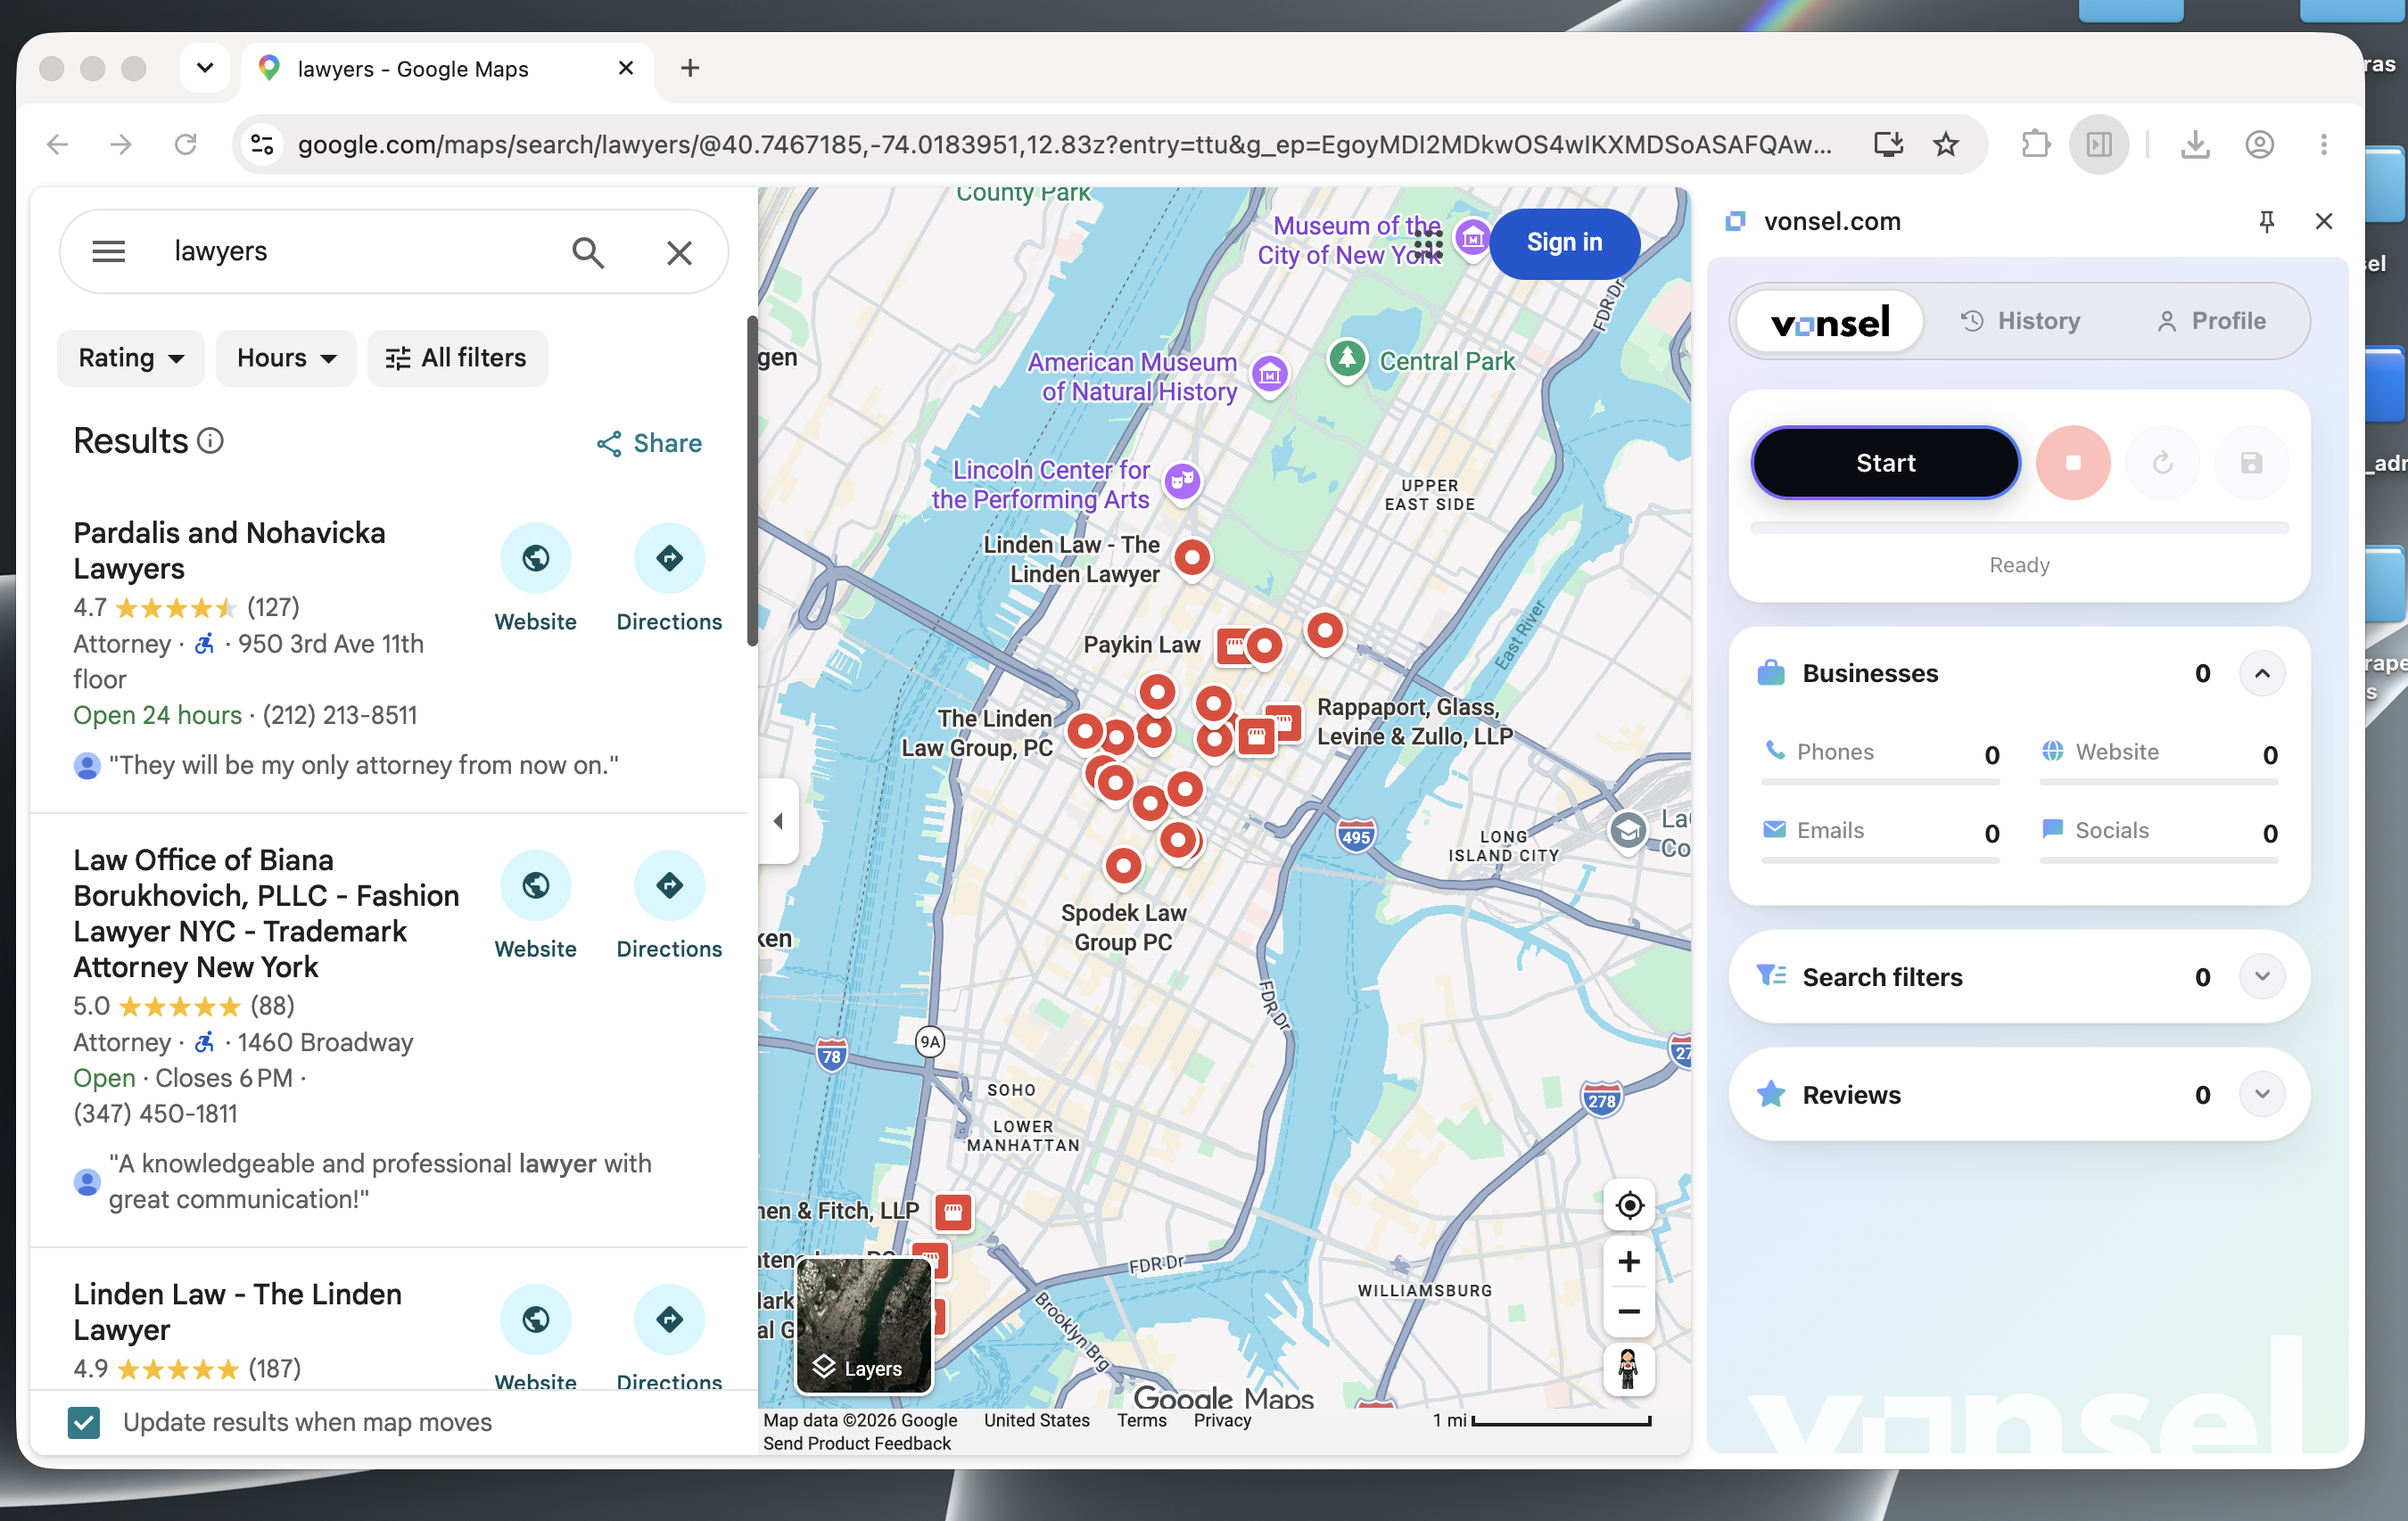Open Website for Law Office of Biana Borukhovich
Image resolution: width=2408 pixels, height=1521 pixels.
(535, 905)
